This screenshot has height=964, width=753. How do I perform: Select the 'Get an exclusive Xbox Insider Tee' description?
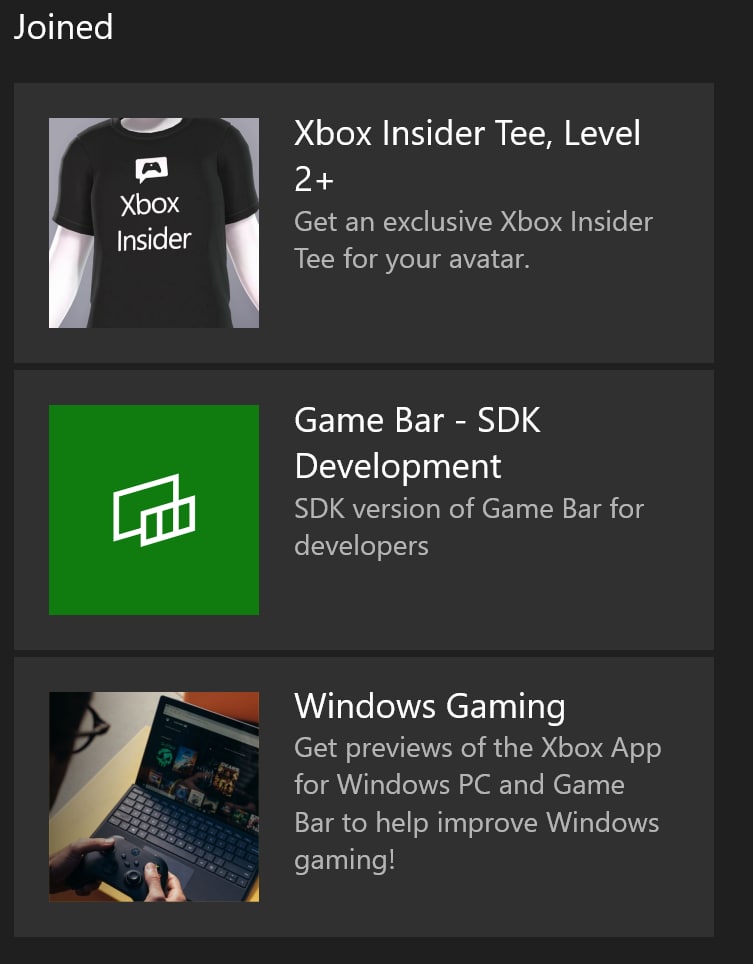coord(473,240)
